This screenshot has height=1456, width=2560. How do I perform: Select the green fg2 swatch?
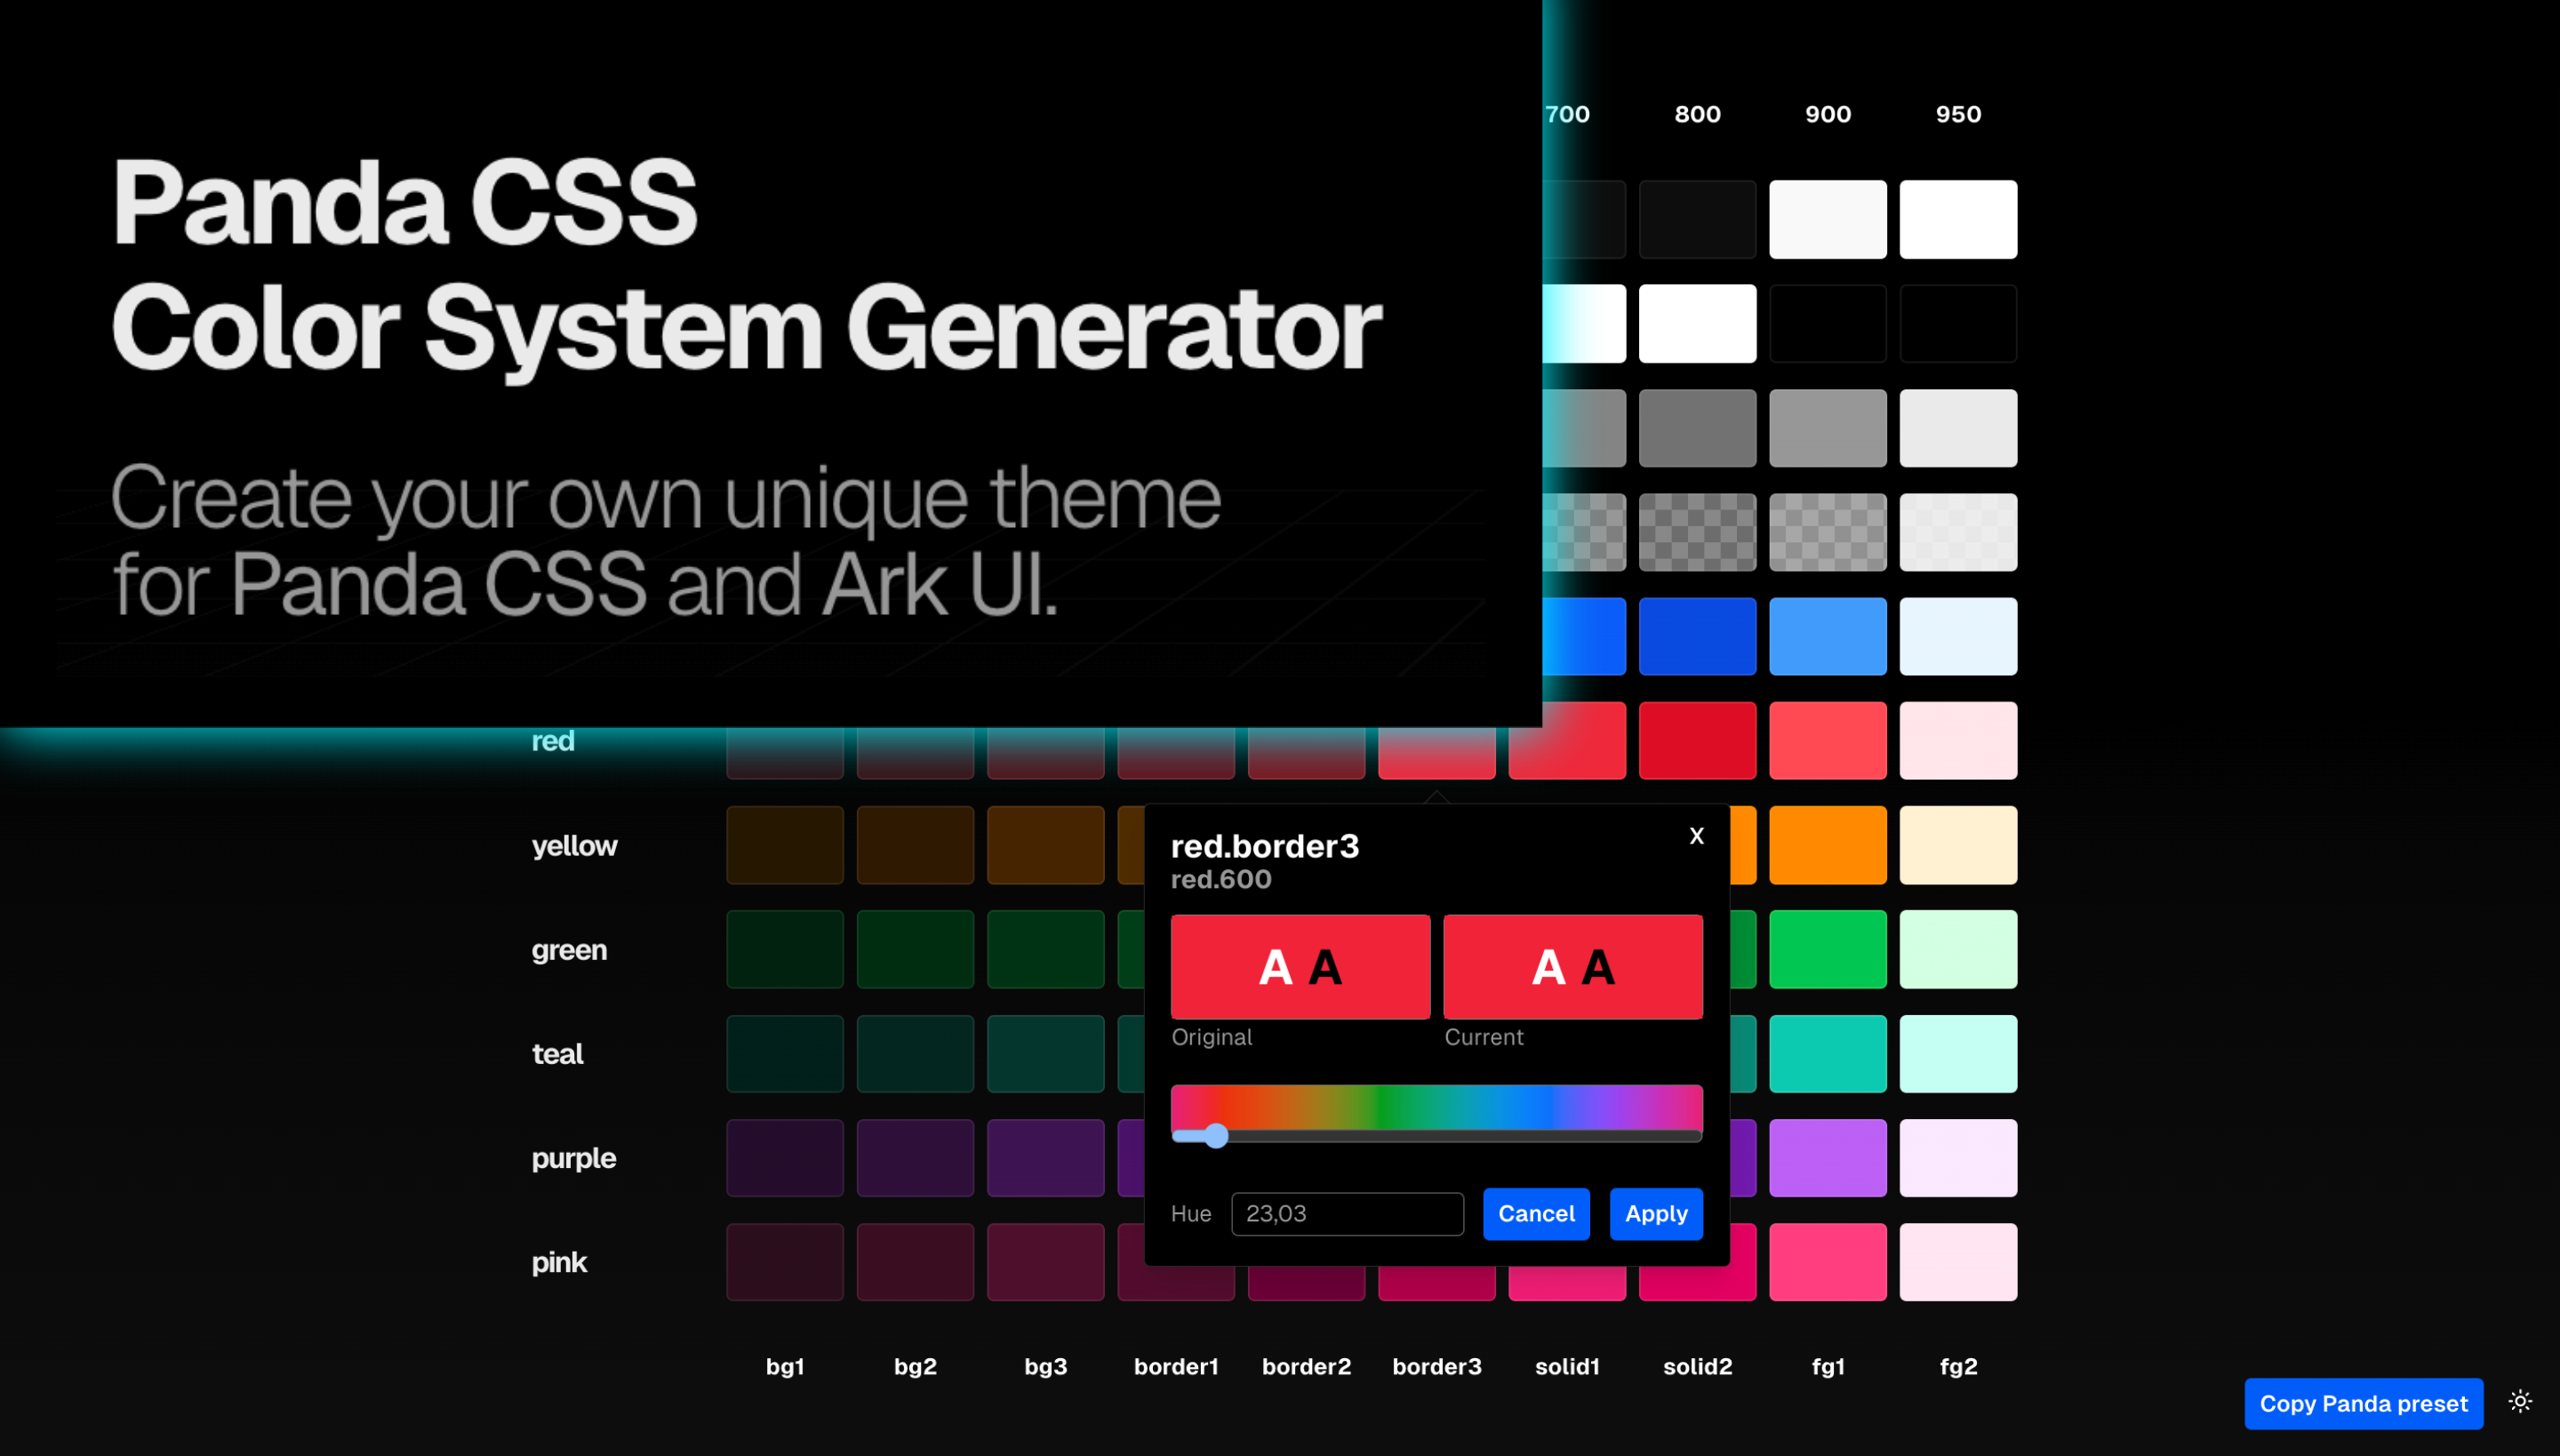pos(1958,949)
